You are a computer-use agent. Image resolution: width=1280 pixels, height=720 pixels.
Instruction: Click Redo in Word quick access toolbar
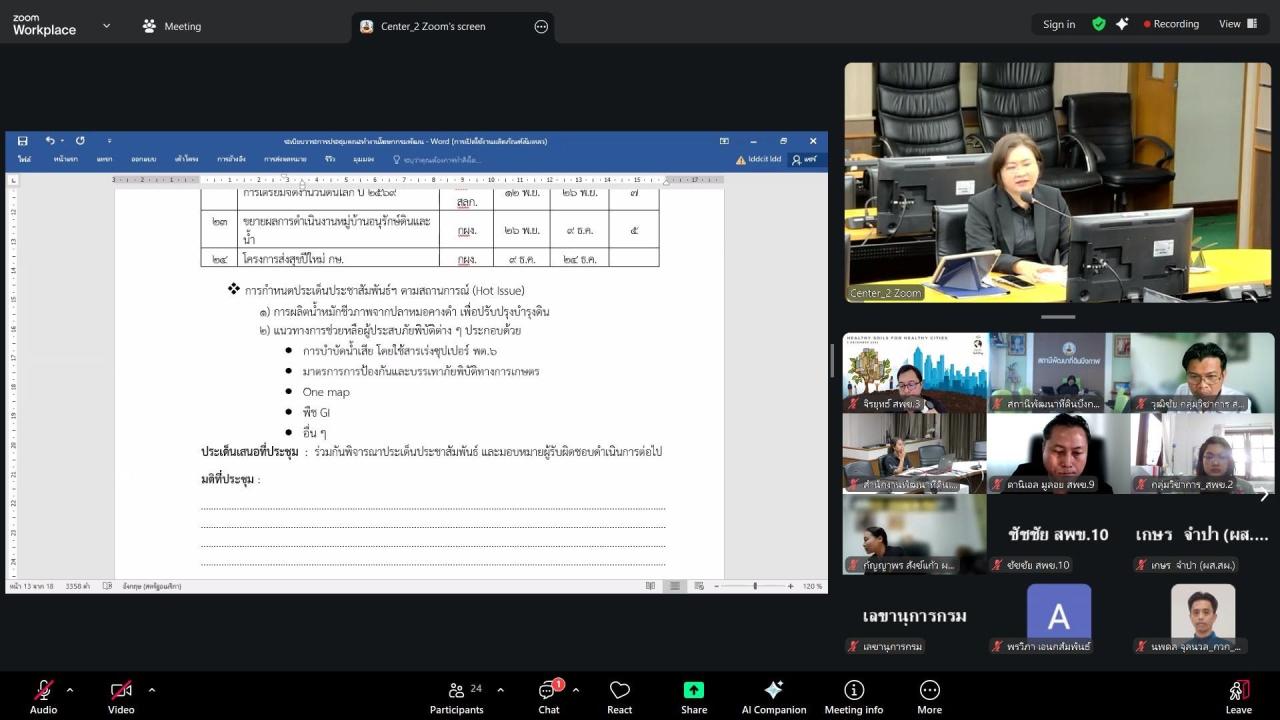pyautogui.click(x=80, y=141)
